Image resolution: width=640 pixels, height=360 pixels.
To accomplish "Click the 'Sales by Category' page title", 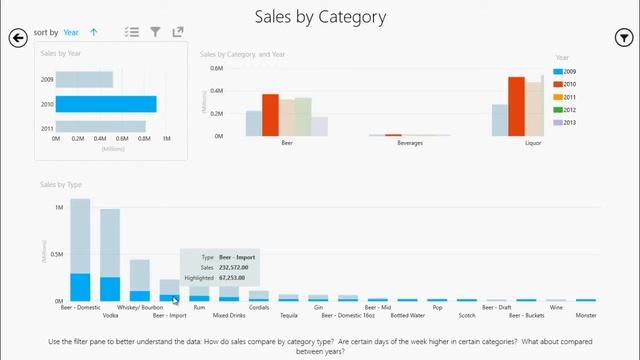I will click(x=320, y=17).
